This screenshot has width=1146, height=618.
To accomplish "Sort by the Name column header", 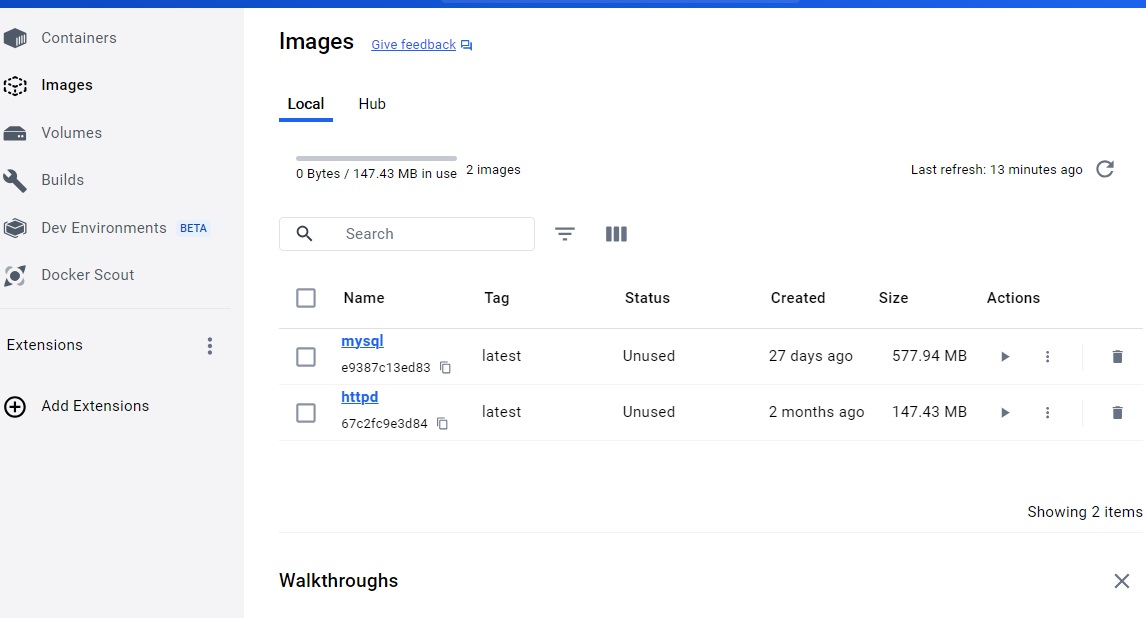I will pyautogui.click(x=364, y=298).
